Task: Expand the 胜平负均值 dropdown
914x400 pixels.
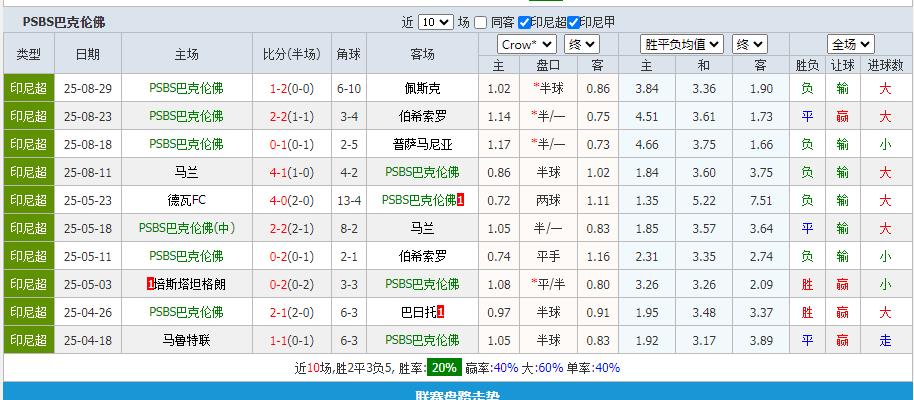Action: 682,44
